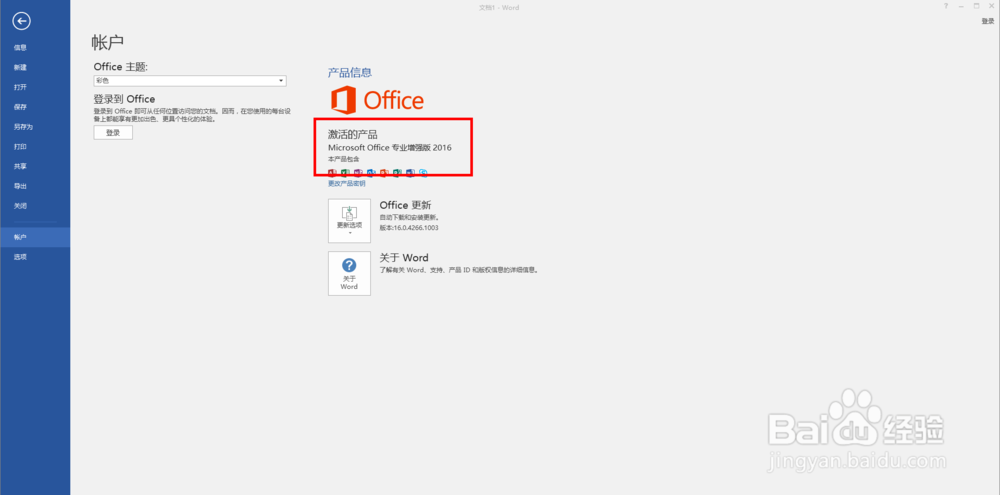Click the help question mark in title bar

tap(946, 6)
